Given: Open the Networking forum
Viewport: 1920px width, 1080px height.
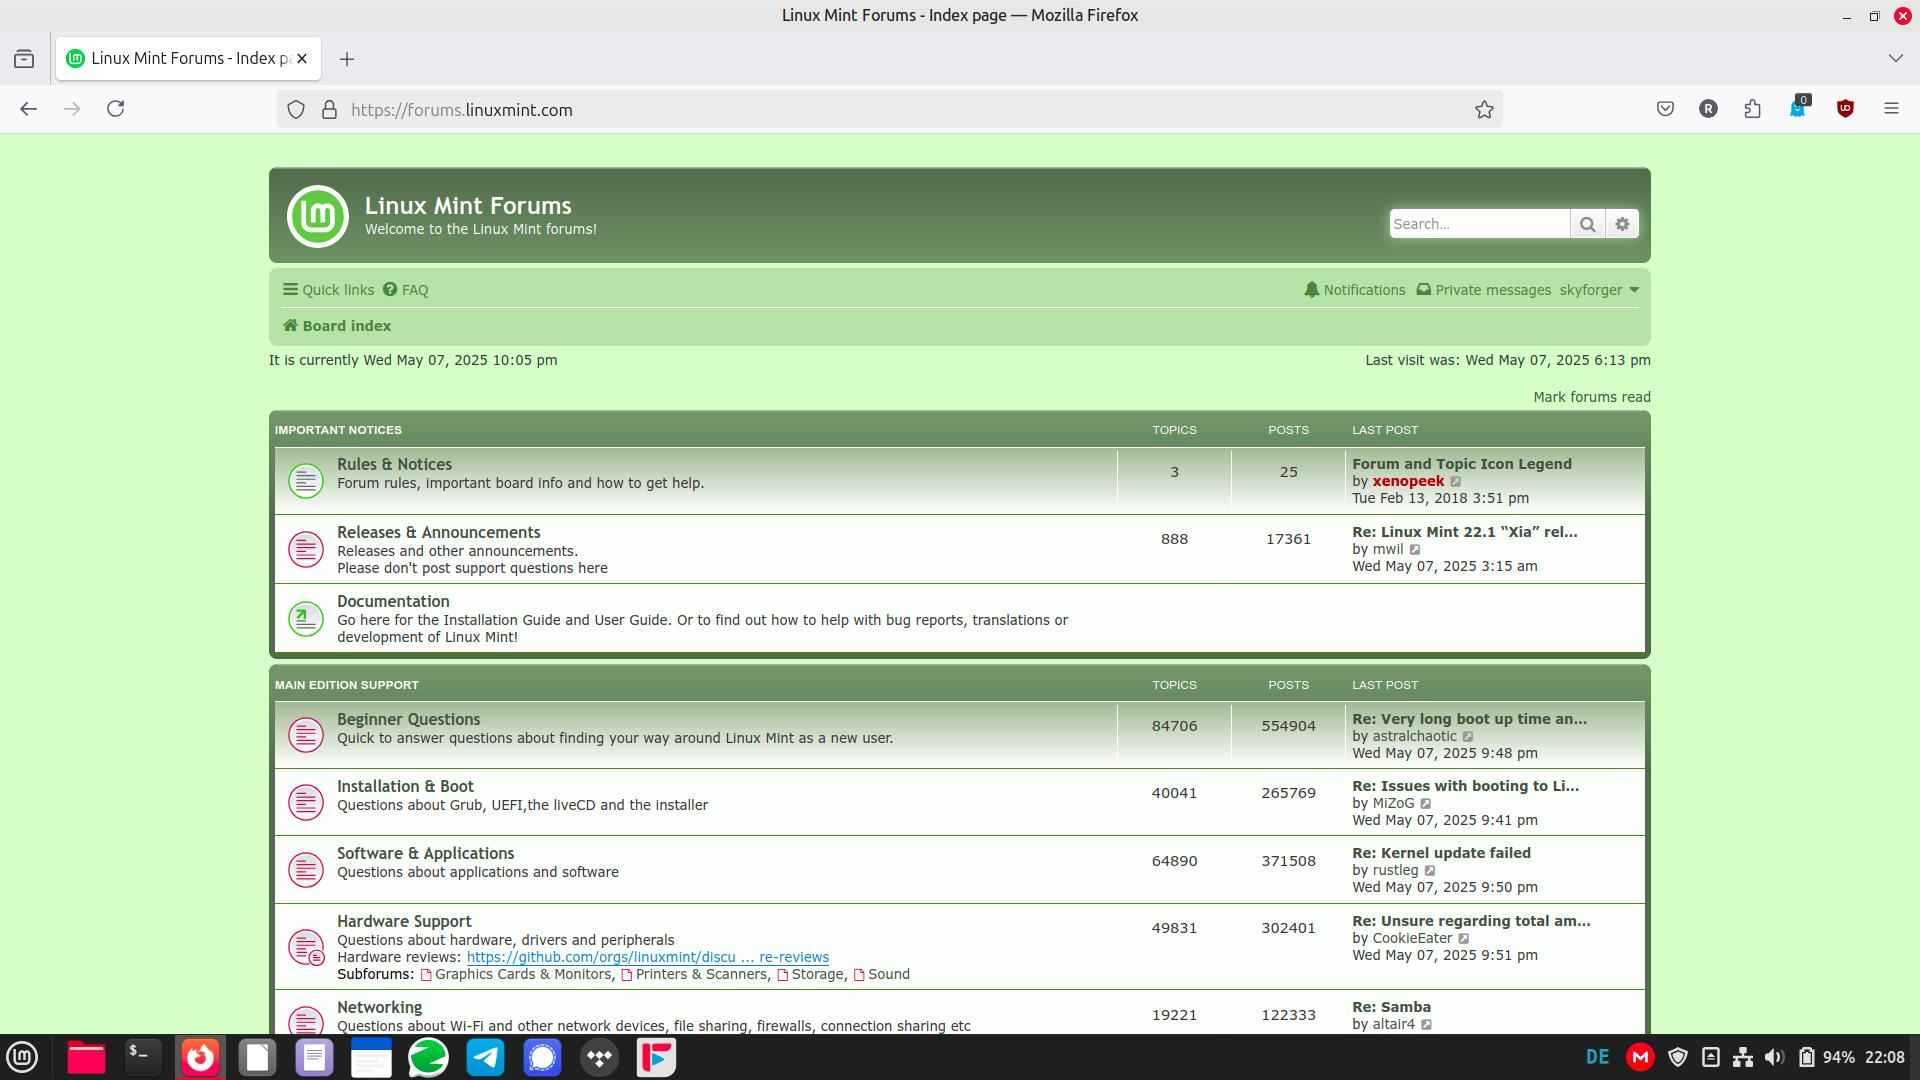Looking at the screenshot, I should point(379,1007).
